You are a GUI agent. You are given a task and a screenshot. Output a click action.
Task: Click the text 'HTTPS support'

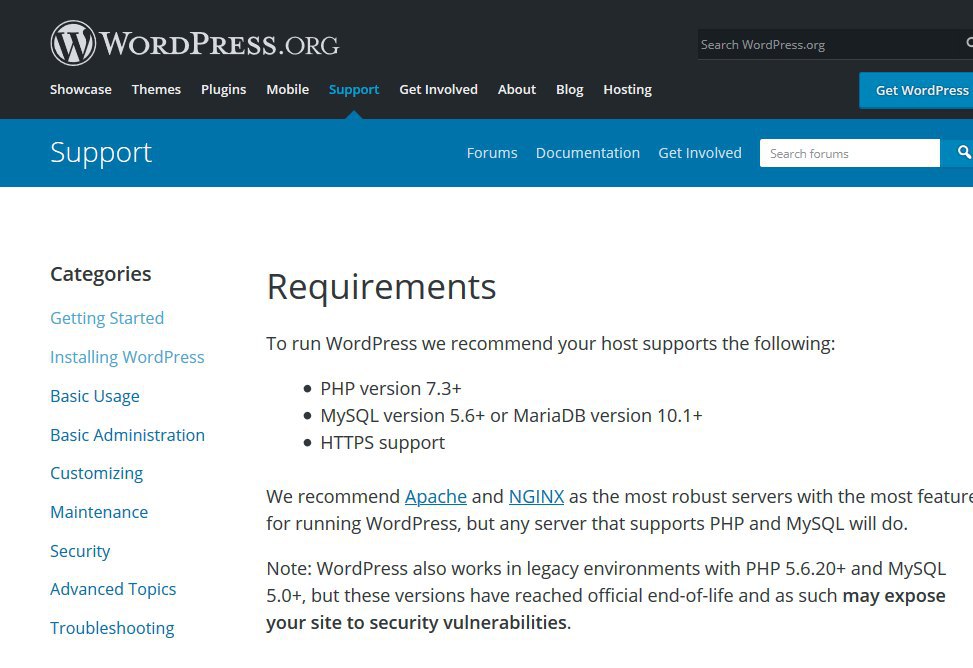click(x=382, y=443)
